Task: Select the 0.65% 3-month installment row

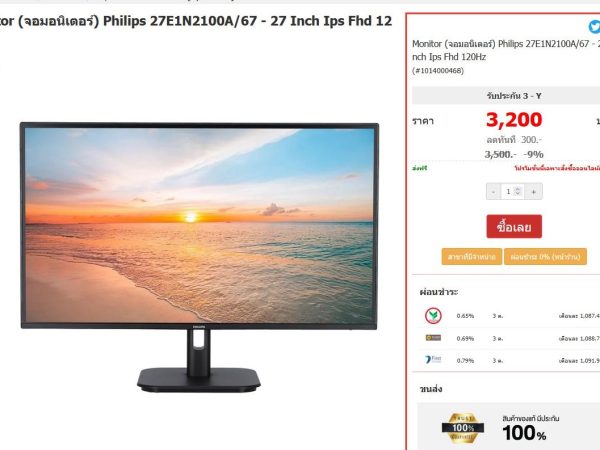Action: [x=509, y=316]
